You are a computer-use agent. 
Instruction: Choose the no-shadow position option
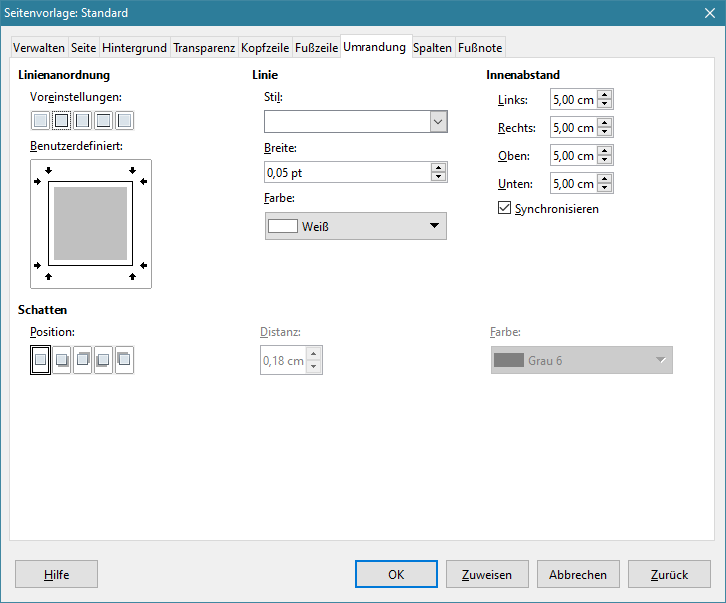coord(40,360)
